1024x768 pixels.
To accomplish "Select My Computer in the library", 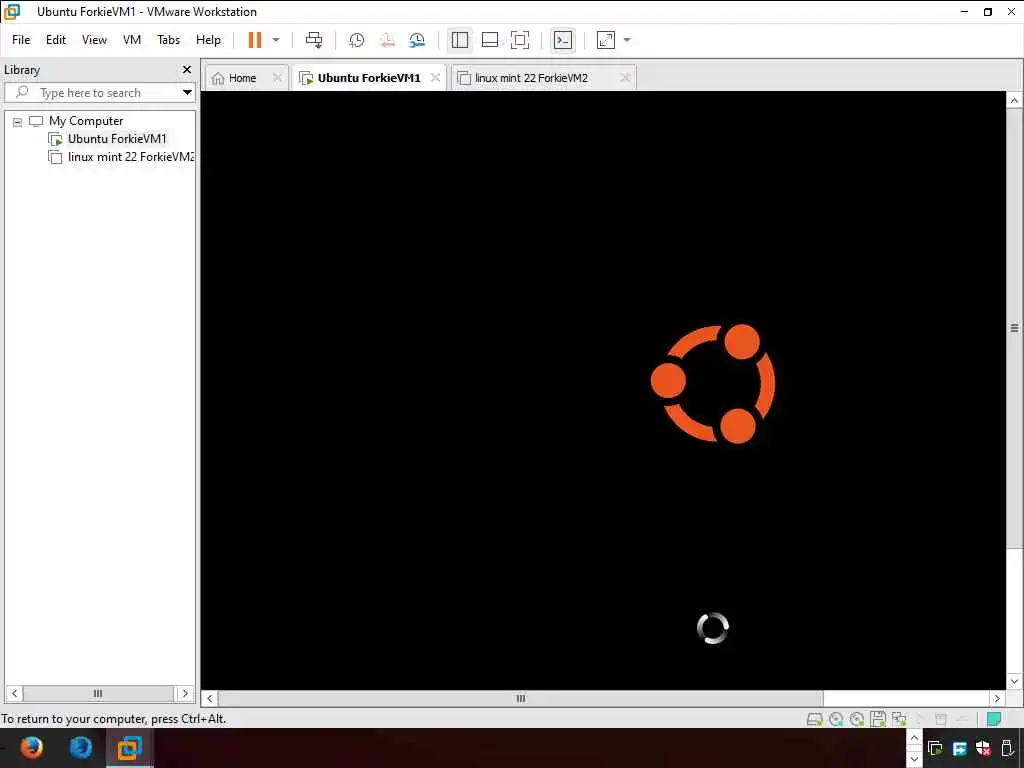I will click(86, 121).
